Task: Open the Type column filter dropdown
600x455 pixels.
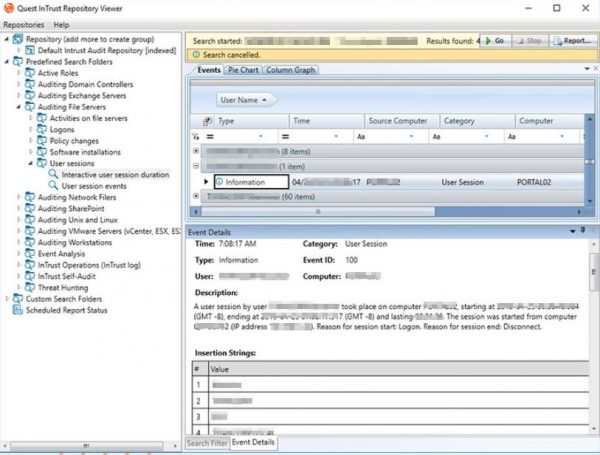Action: (261, 135)
